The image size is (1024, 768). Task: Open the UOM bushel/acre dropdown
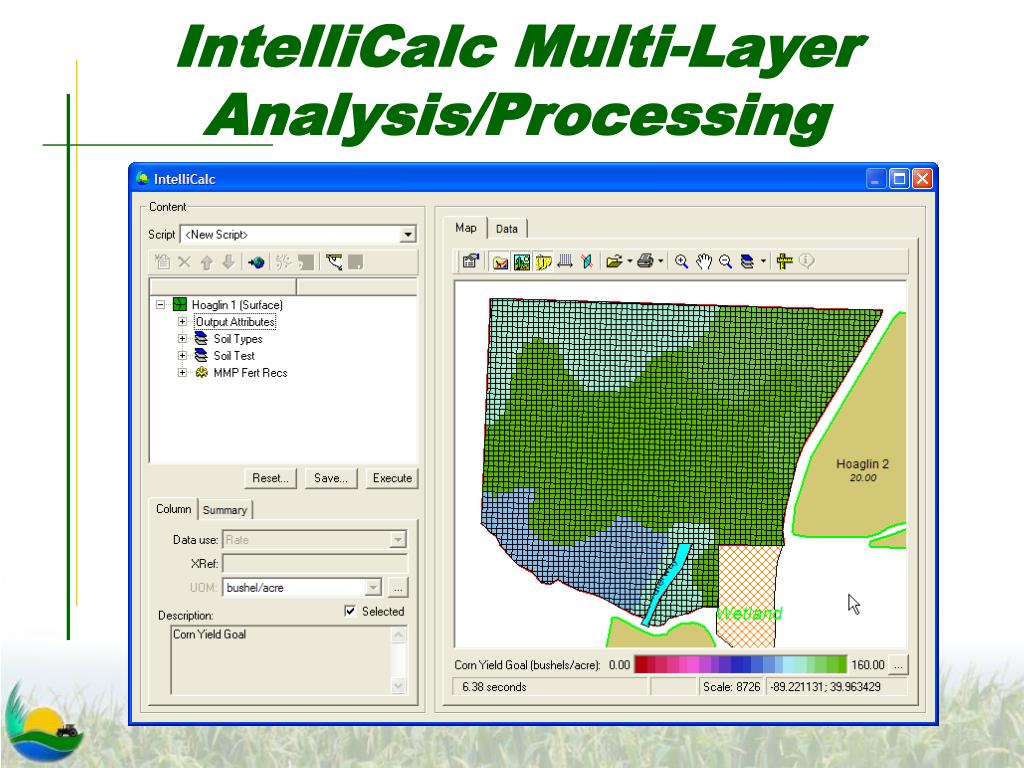pyautogui.click(x=373, y=587)
